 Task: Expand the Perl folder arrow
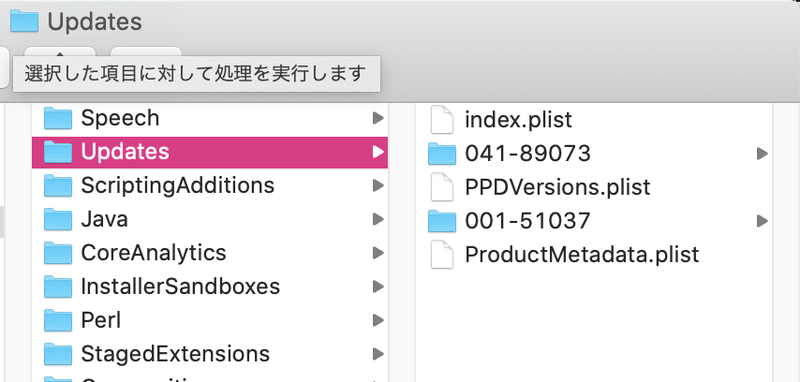click(378, 320)
